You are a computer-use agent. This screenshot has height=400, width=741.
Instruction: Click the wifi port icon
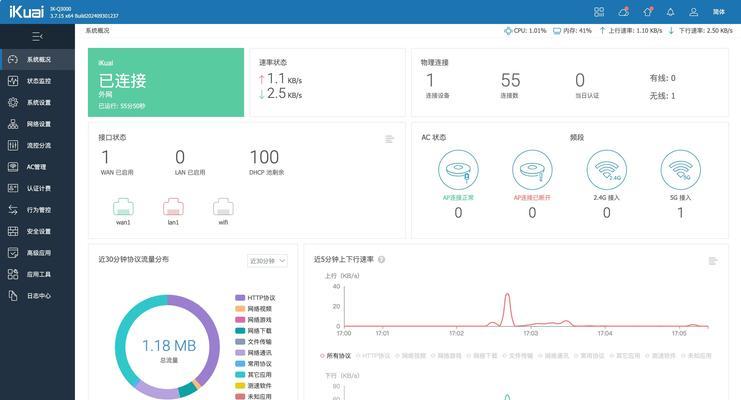tap(223, 207)
